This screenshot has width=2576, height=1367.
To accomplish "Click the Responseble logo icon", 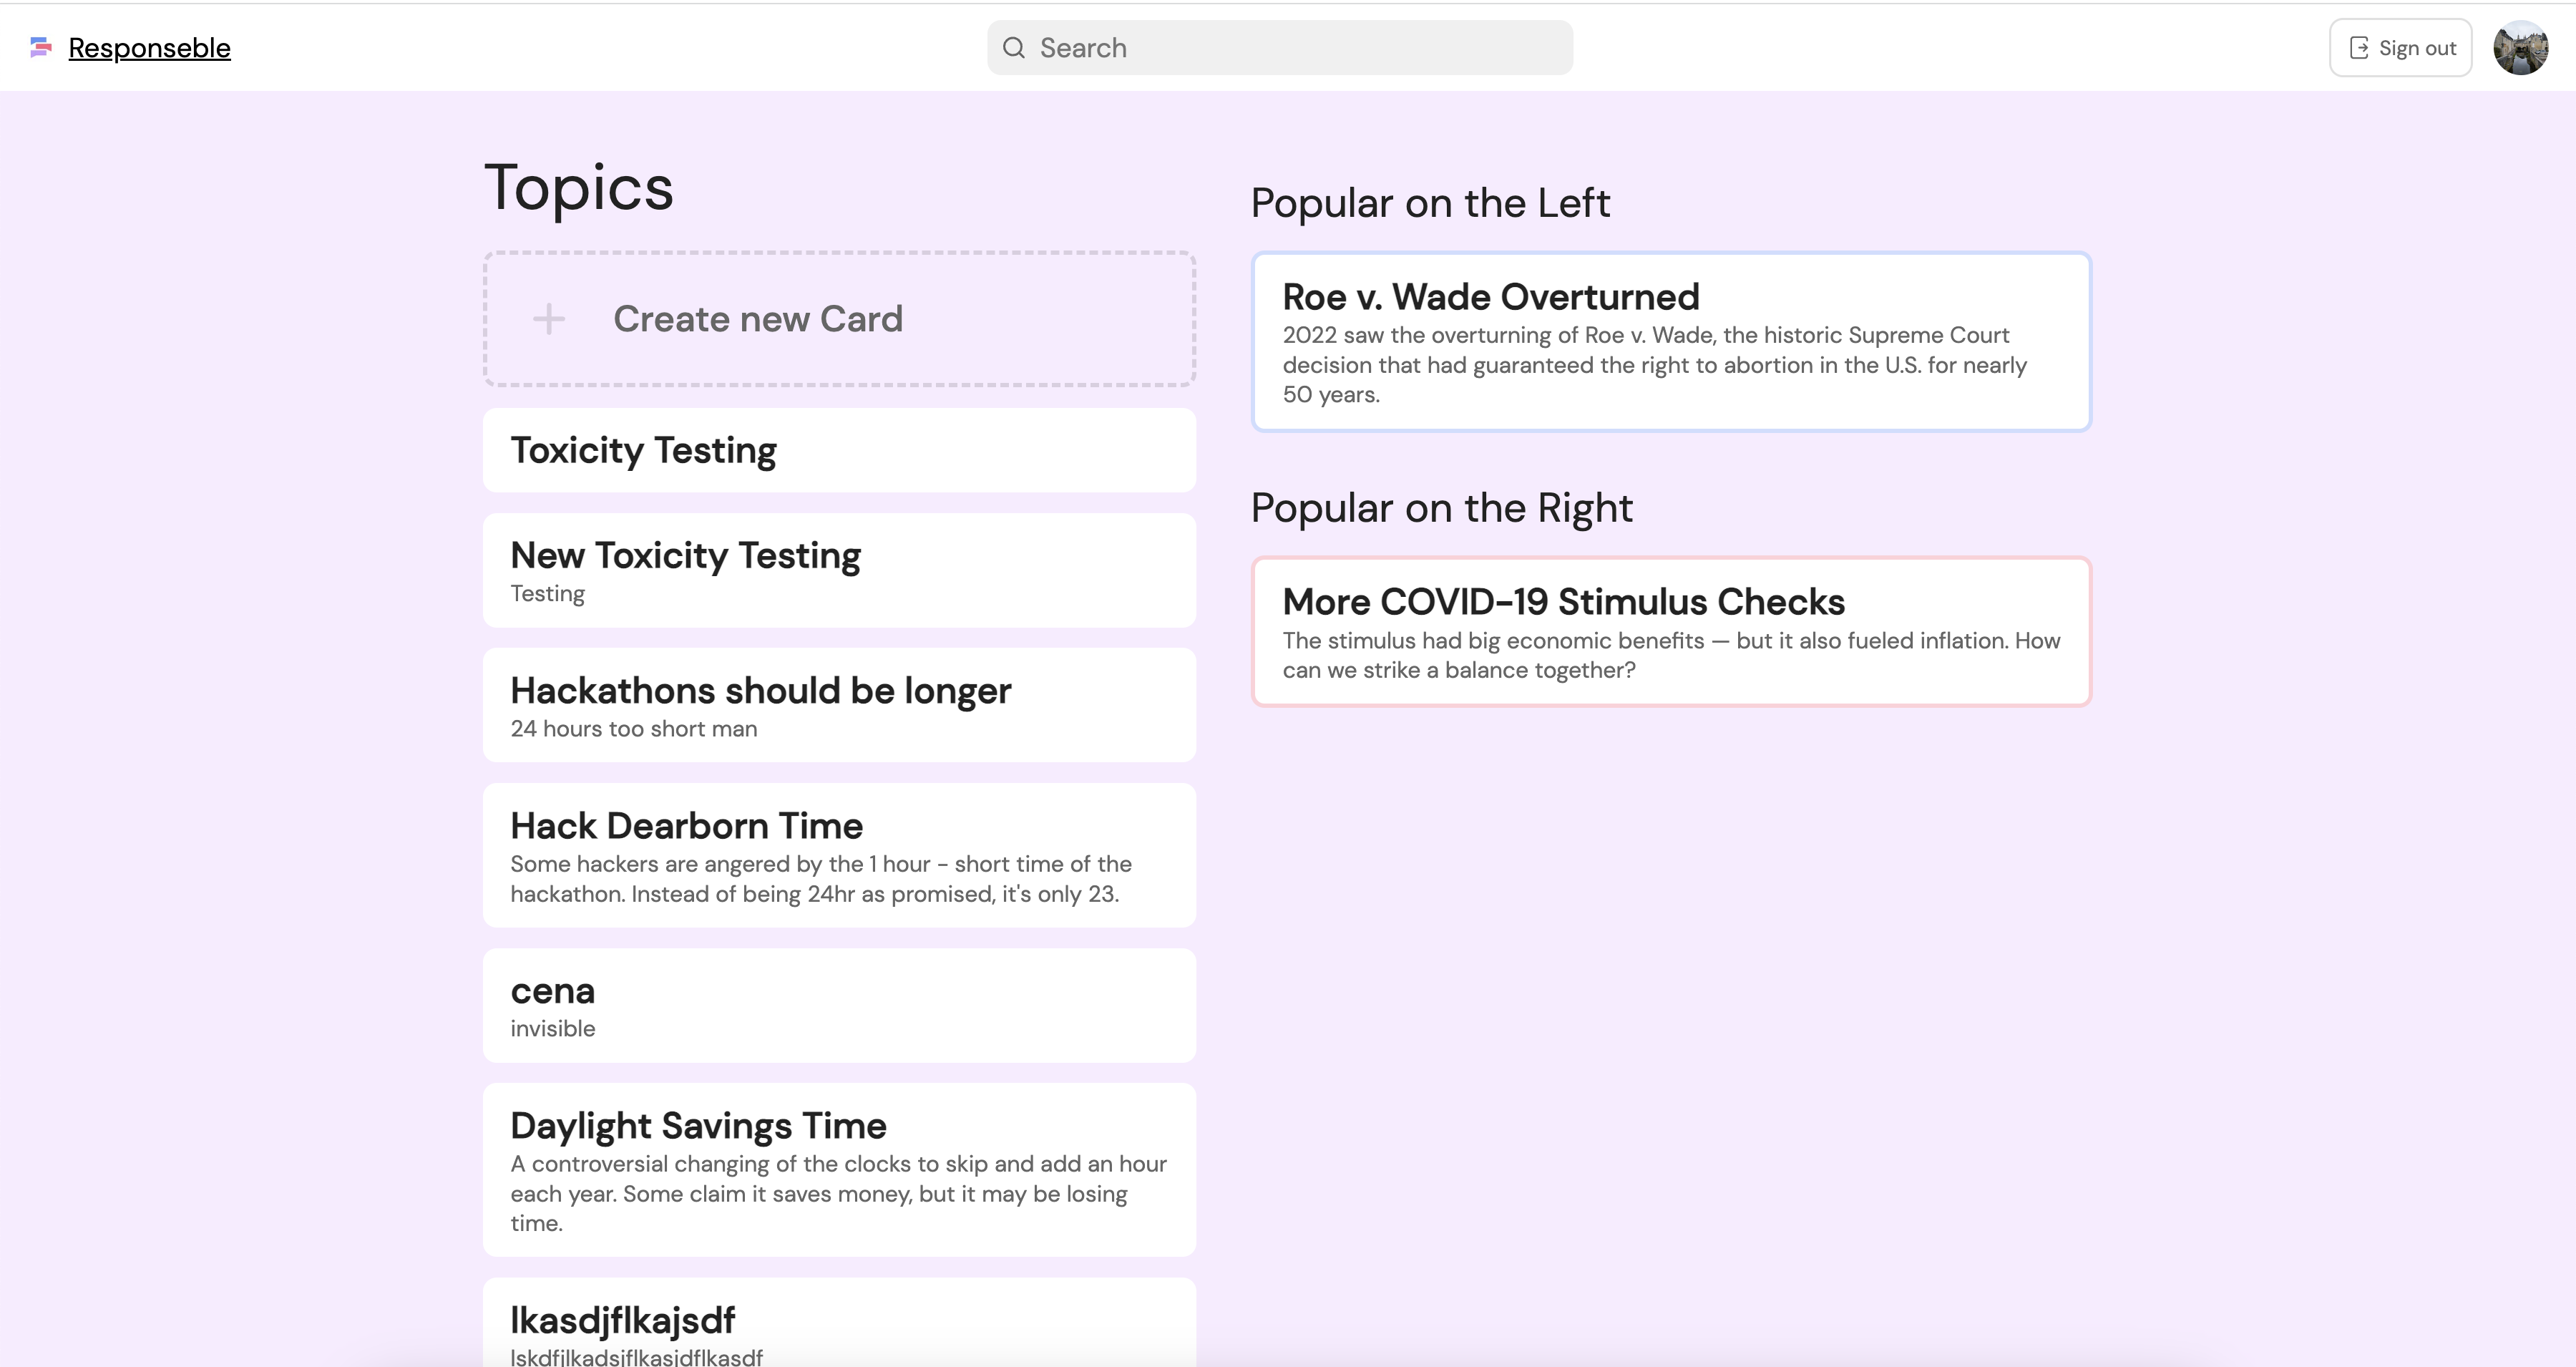I will 41,47.
